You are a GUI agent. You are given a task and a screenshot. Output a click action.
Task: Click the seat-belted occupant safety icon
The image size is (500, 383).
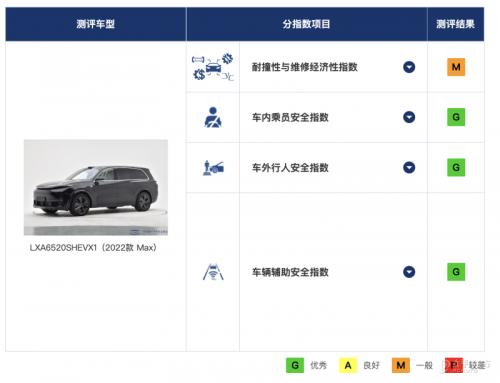[x=213, y=117]
